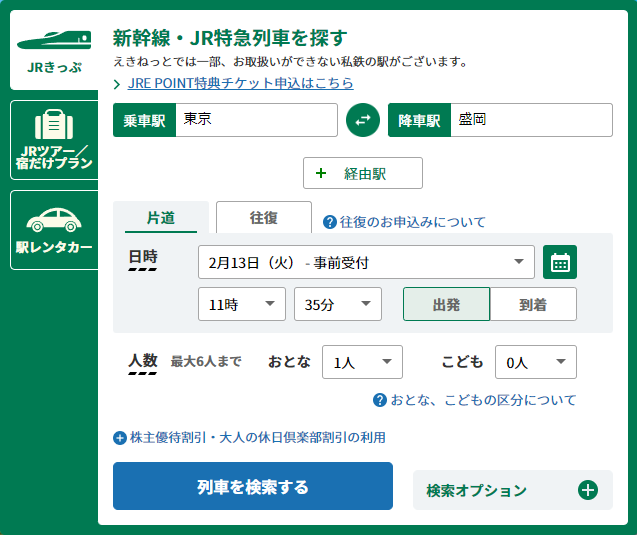This screenshot has width=637, height=535.
Task: Open JRE POINT特典チケット申込はこちら link
Action: coord(240,83)
